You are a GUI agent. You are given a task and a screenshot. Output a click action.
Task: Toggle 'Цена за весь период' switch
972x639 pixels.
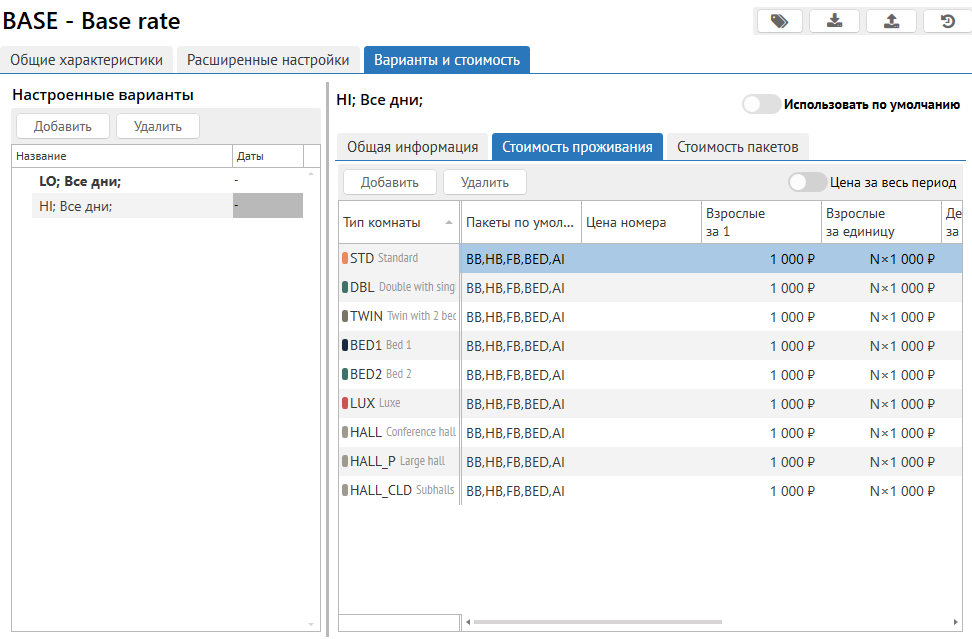[x=807, y=182]
